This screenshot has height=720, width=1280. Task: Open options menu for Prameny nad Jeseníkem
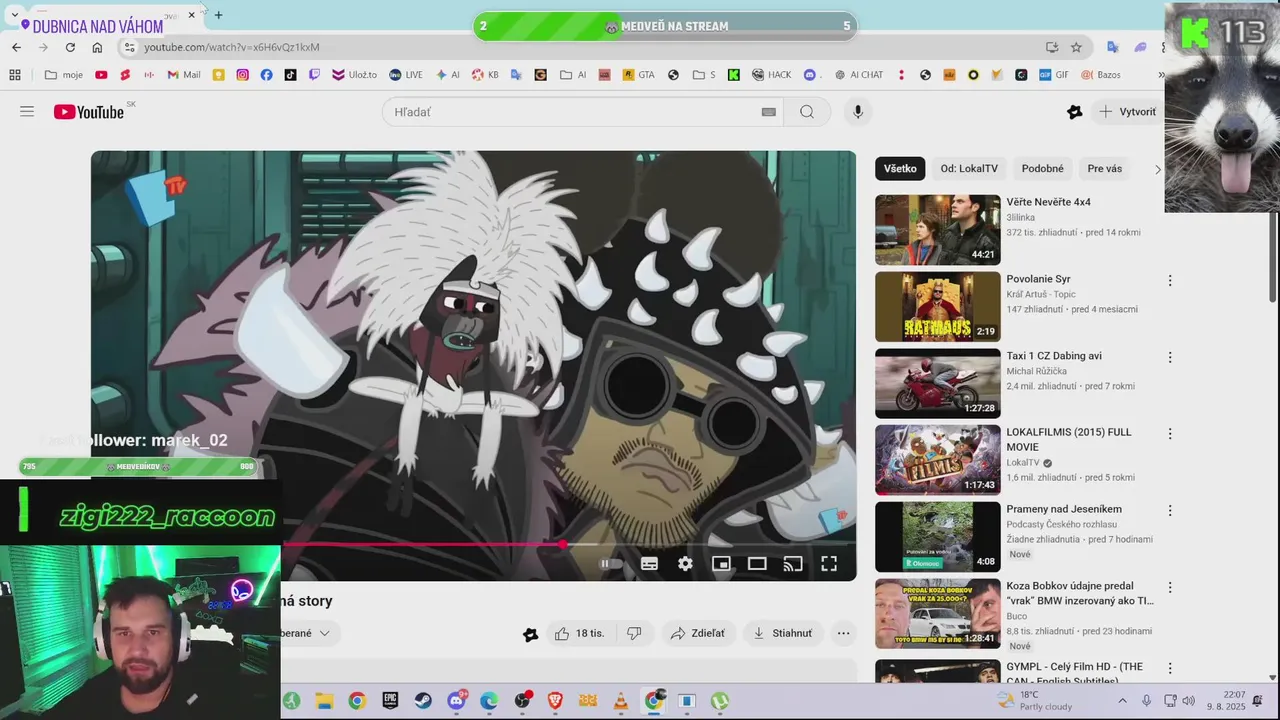point(1170,511)
